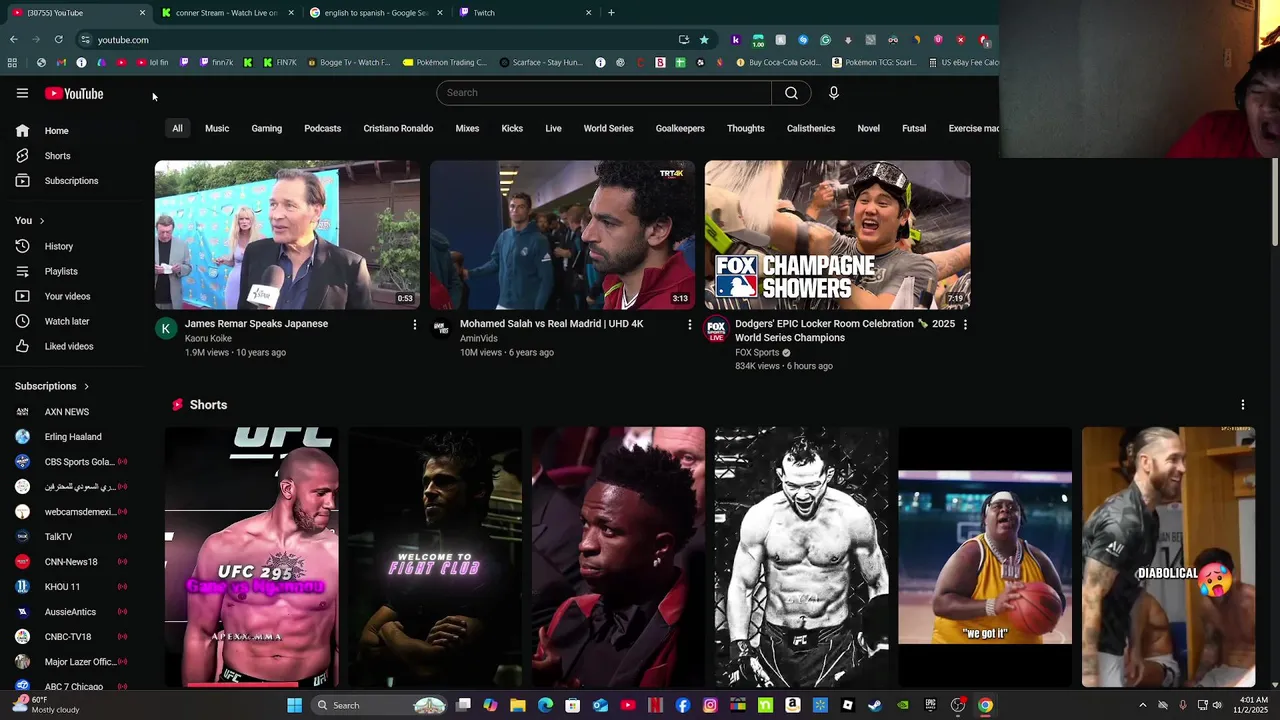Image resolution: width=1280 pixels, height=720 pixels.
Task: Open the UFC 295 short
Action: (x=252, y=557)
